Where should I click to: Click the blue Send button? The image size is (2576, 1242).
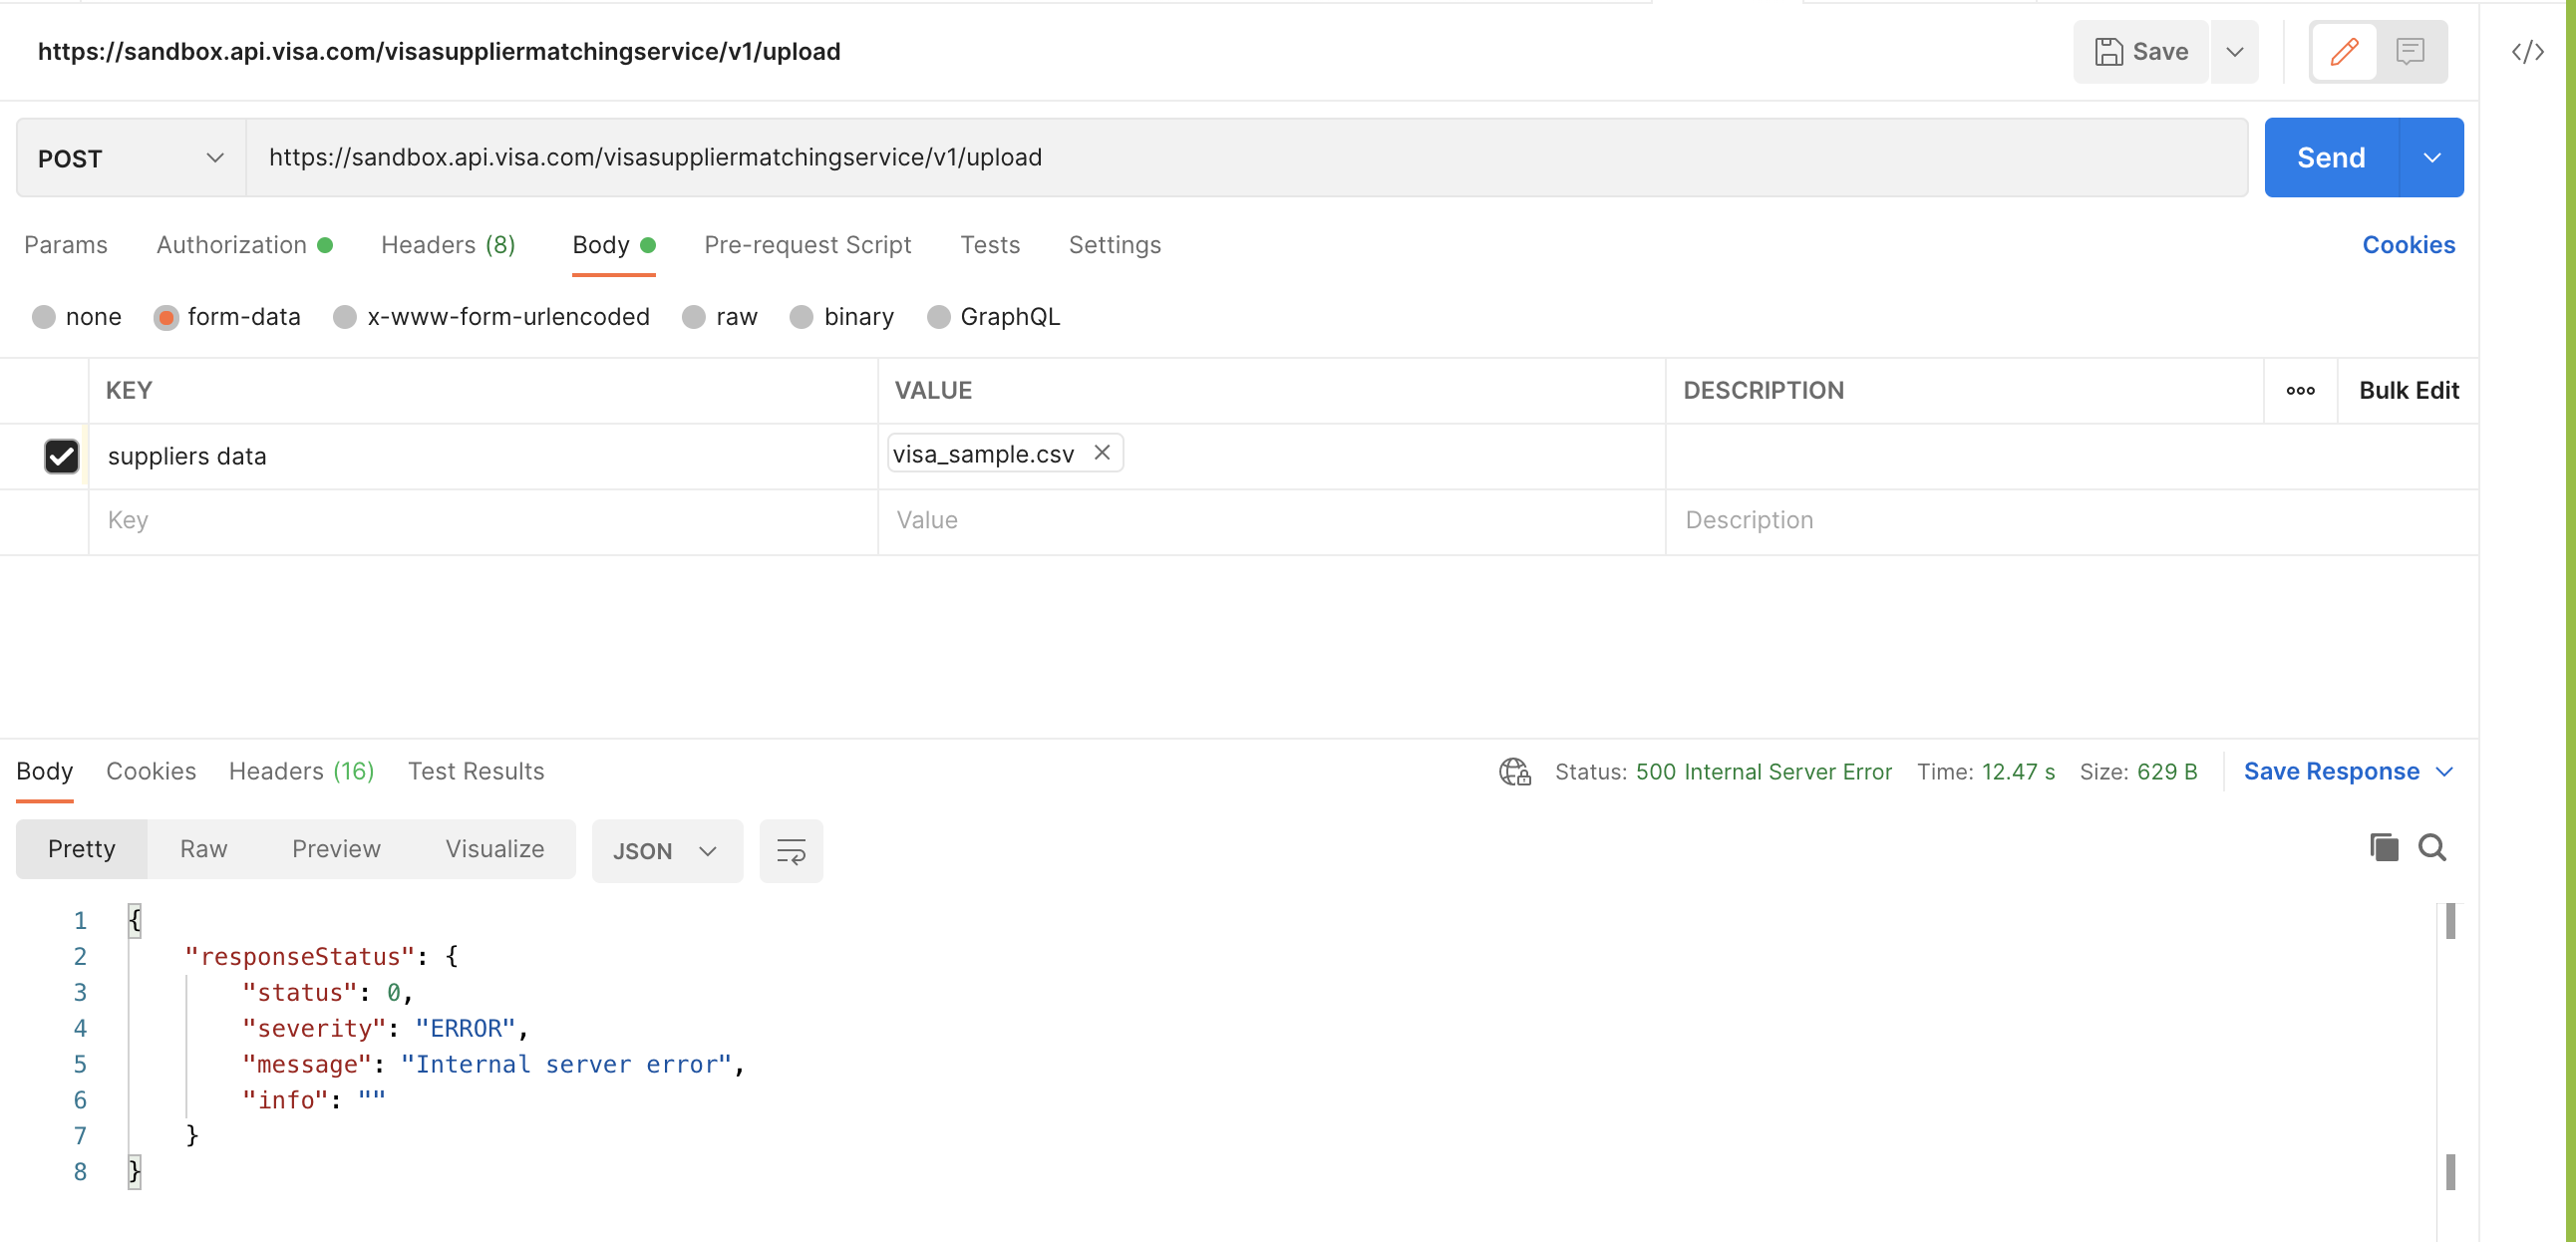click(2330, 158)
